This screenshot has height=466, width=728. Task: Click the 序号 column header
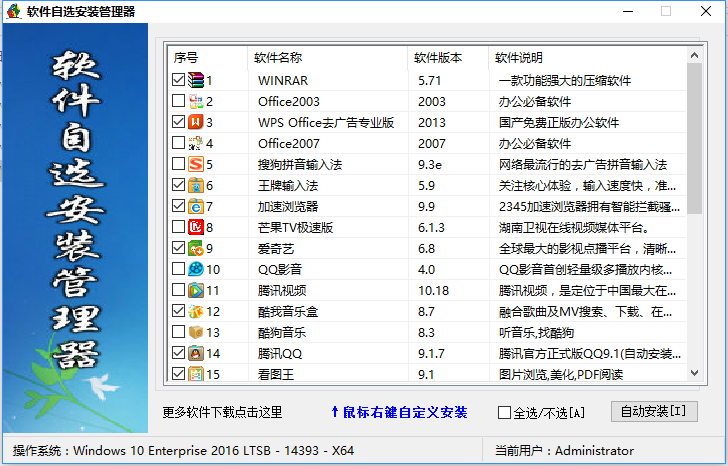(x=208, y=58)
